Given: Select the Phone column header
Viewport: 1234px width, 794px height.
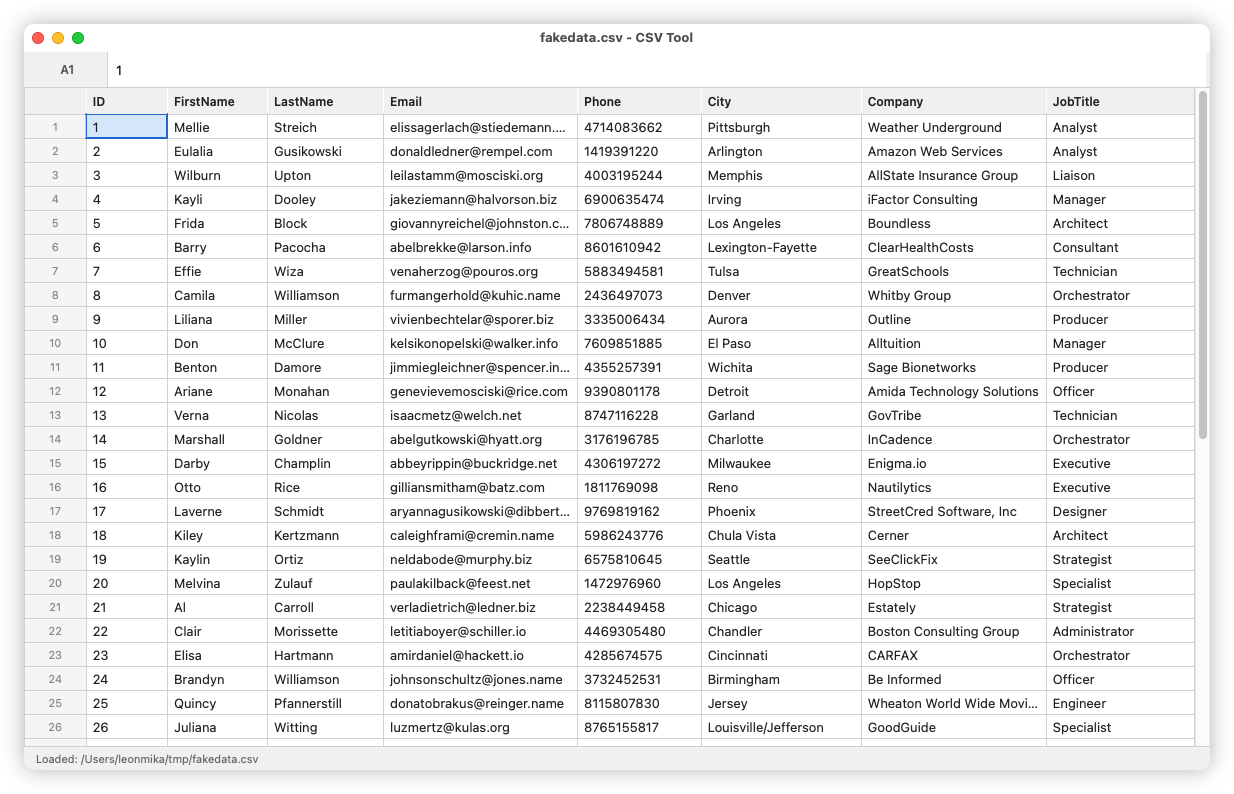Looking at the screenshot, I should click(639, 101).
